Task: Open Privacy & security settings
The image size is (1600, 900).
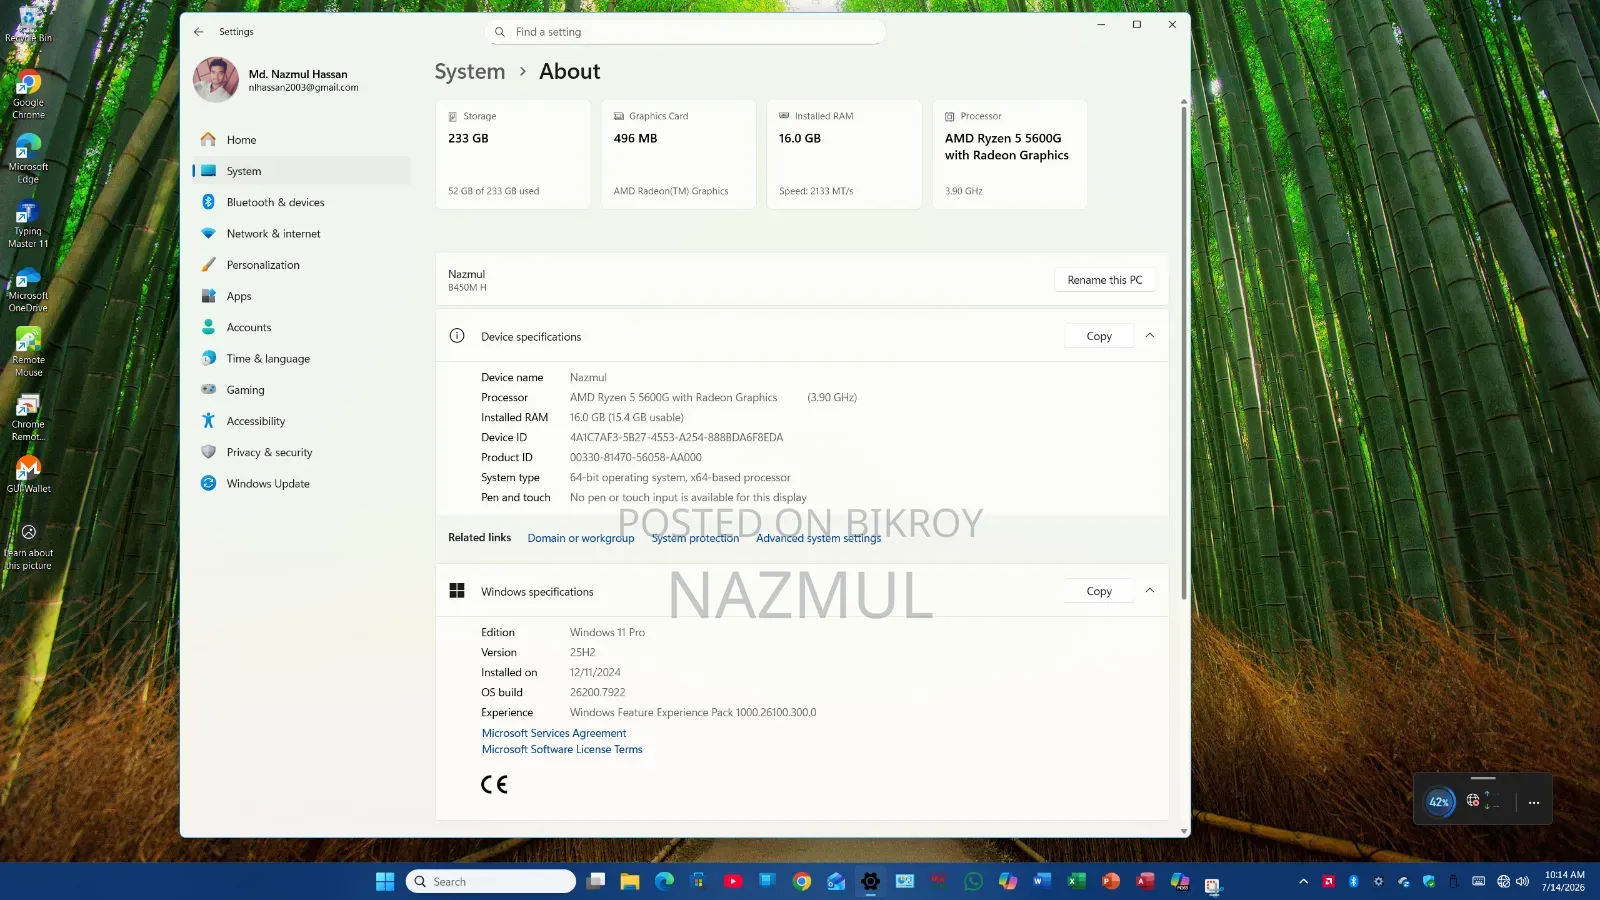Action: click(301, 452)
